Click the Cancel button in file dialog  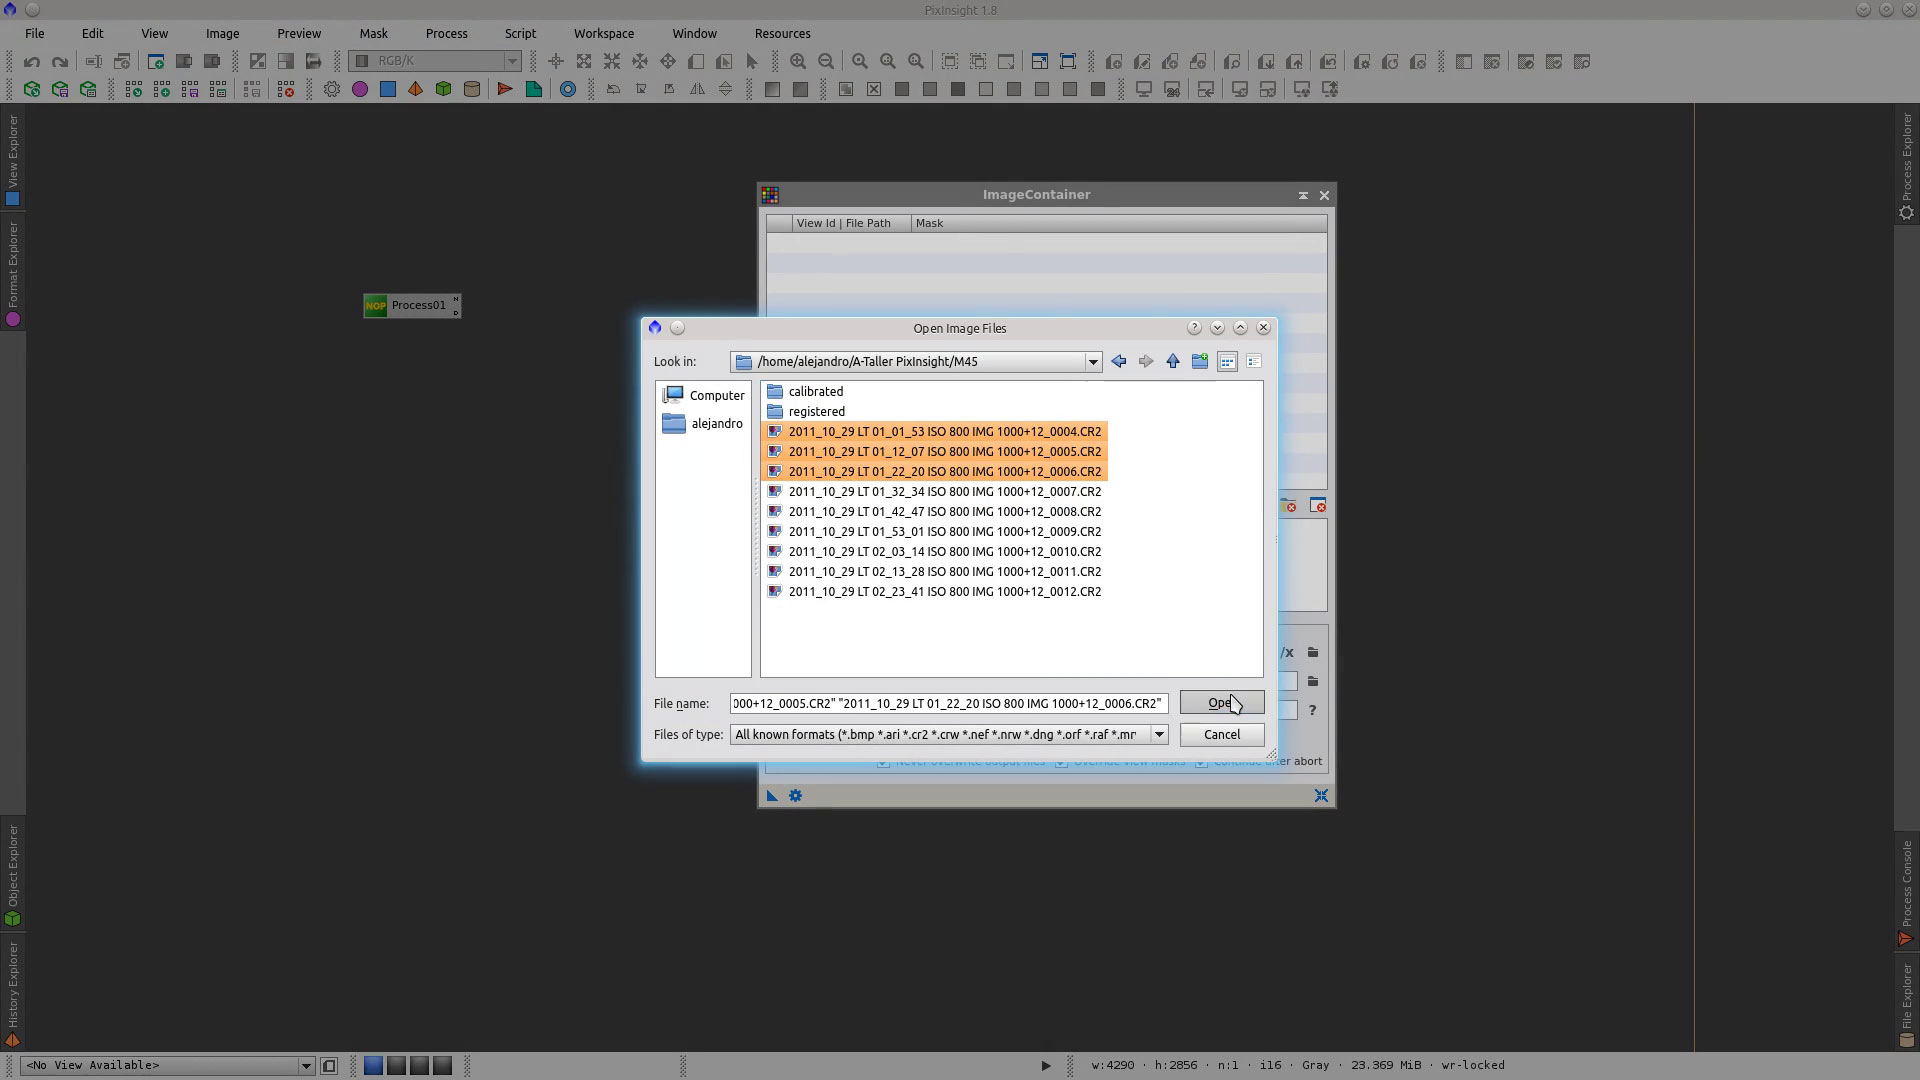1221,735
